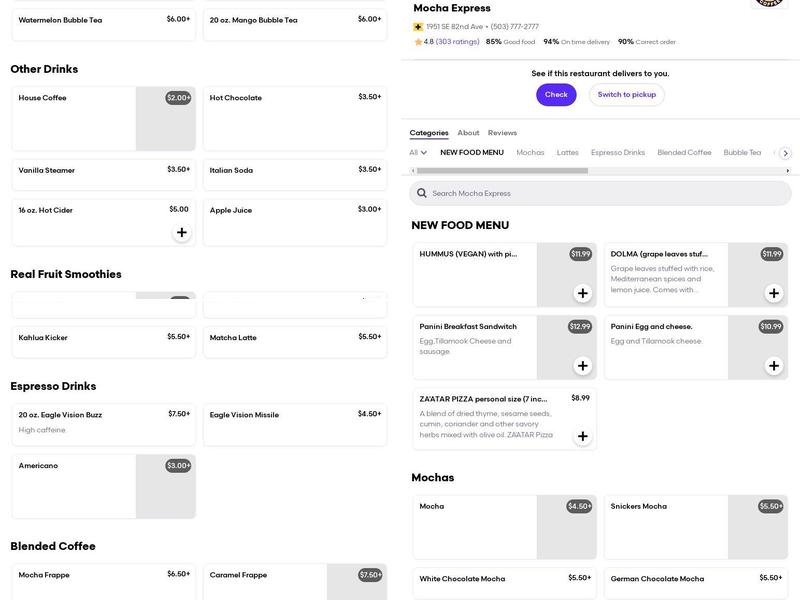Click the Search Mocha Express field

pyautogui.click(x=600, y=193)
